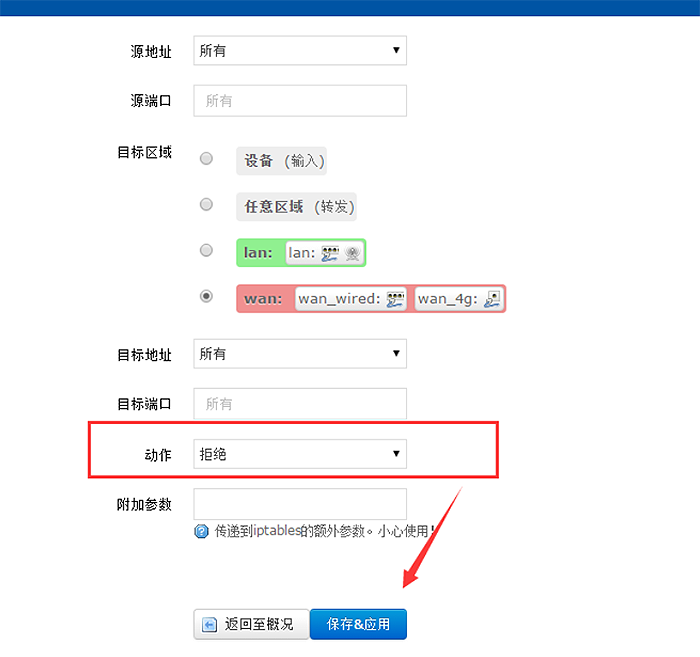Click the green lan zone badge
This screenshot has height=657, width=700.
click(x=258, y=253)
